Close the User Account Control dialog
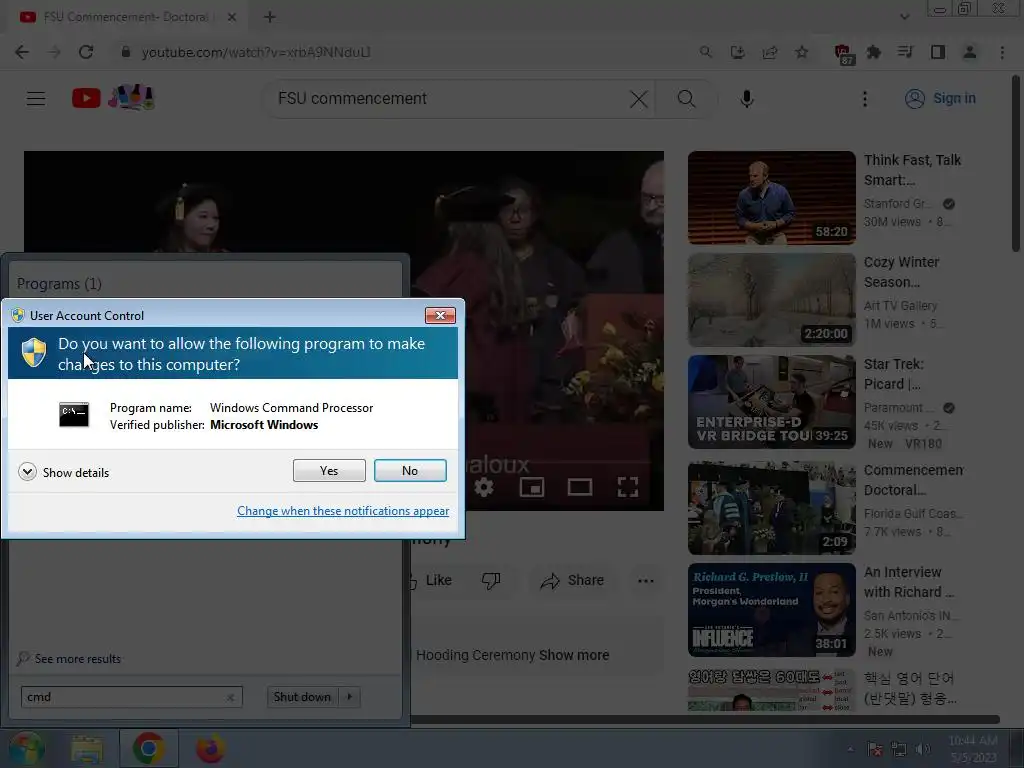This screenshot has width=1024, height=768. (x=440, y=315)
